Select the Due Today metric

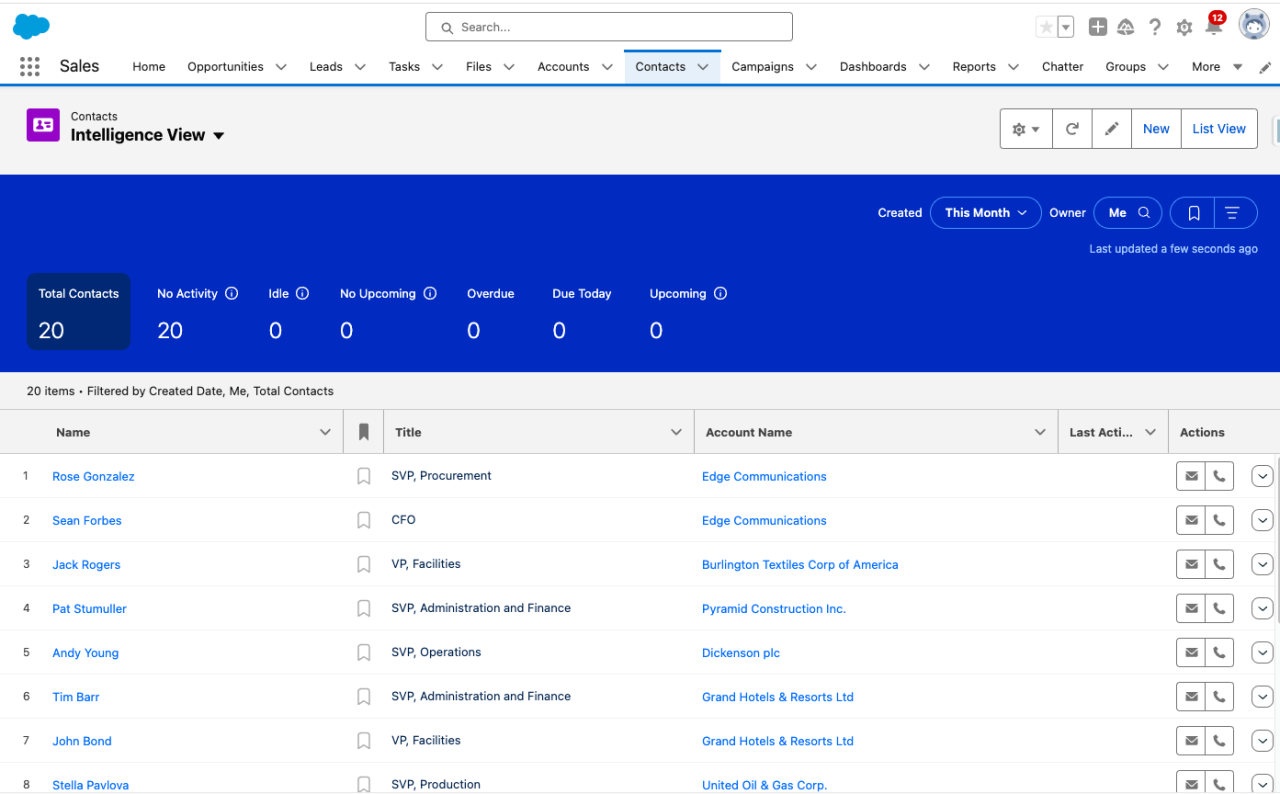[582, 312]
